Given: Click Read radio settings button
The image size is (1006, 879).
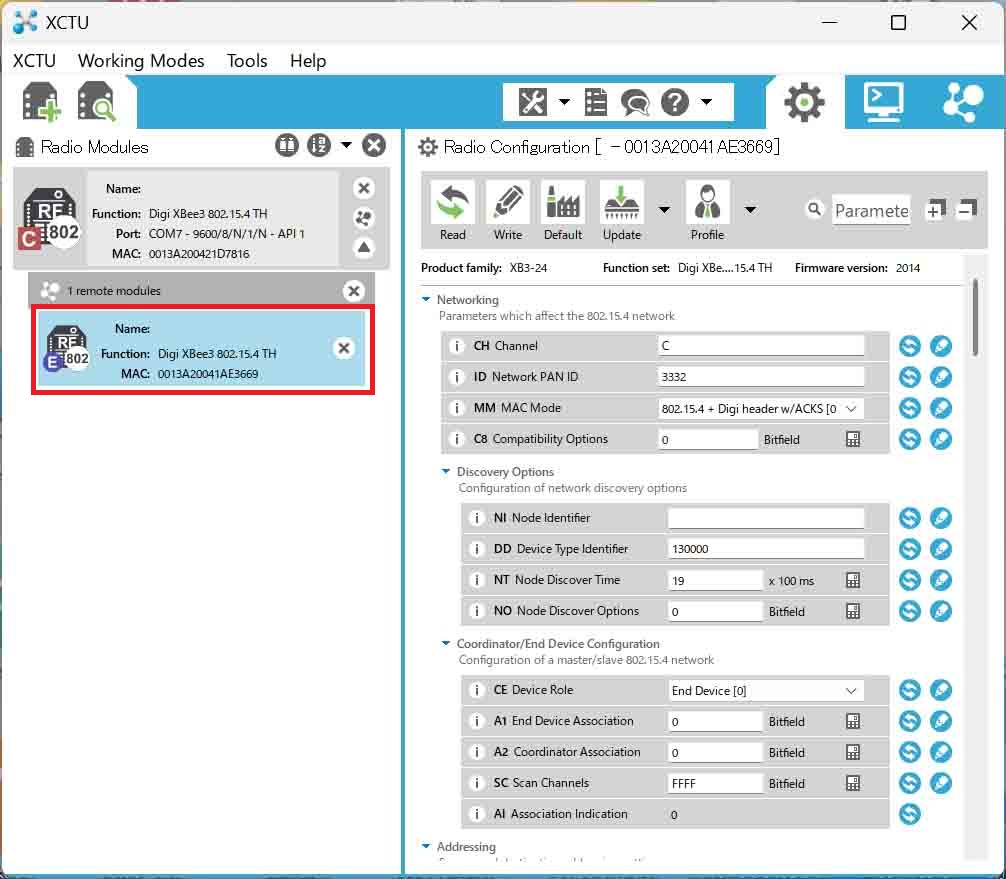Looking at the screenshot, I should coord(453,211).
